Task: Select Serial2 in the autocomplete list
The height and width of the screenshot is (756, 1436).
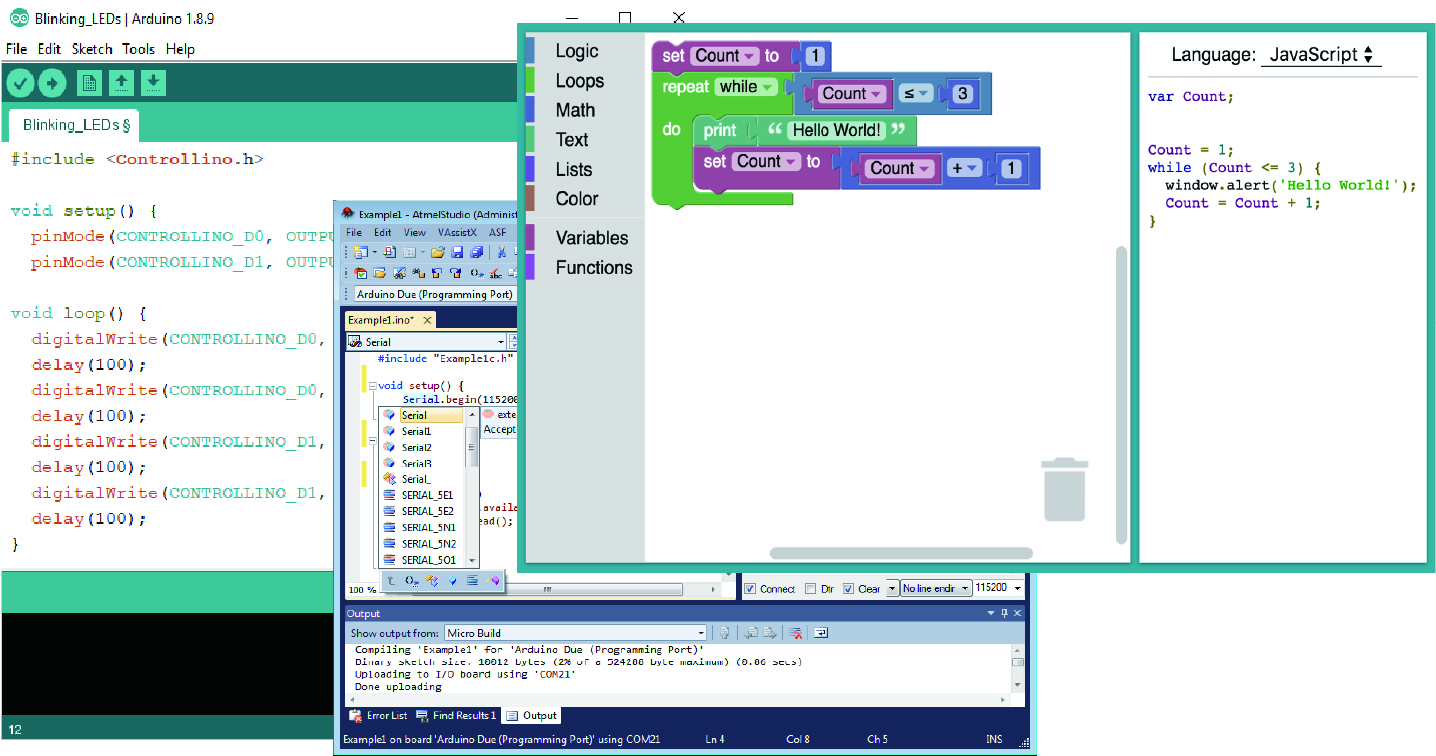Action: pos(417,447)
